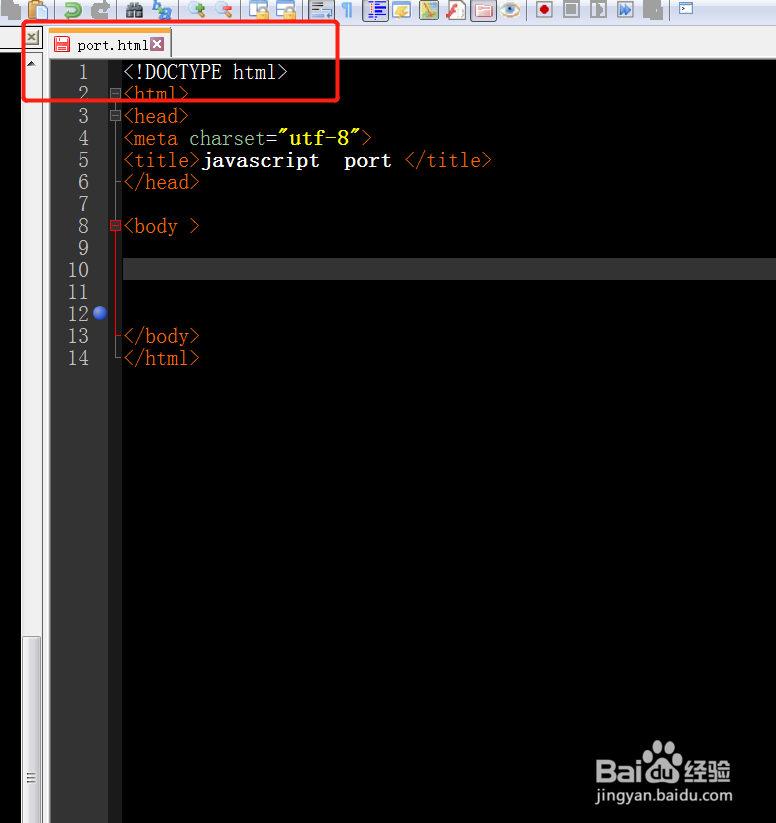
Task: Zoom out with the magnifier minus icon
Action: (224, 9)
